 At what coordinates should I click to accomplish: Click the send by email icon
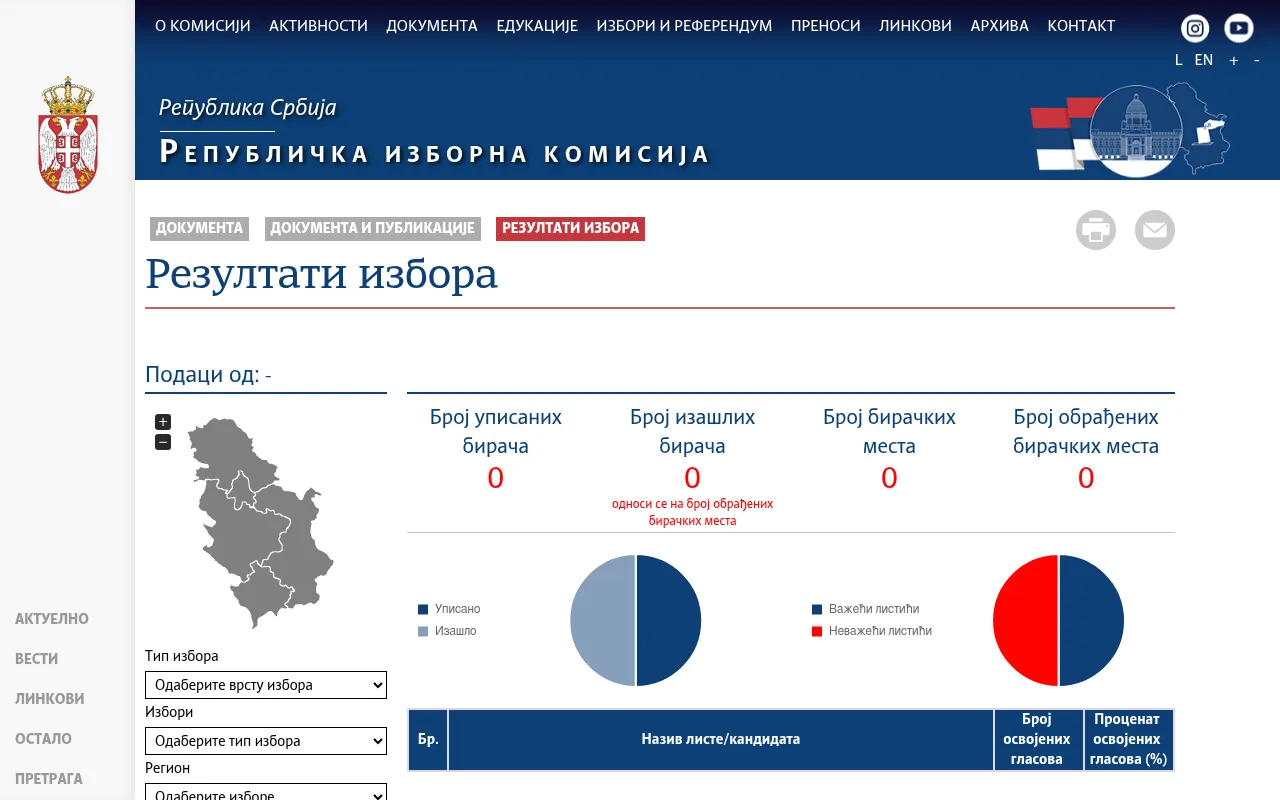(x=1155, y=230)
